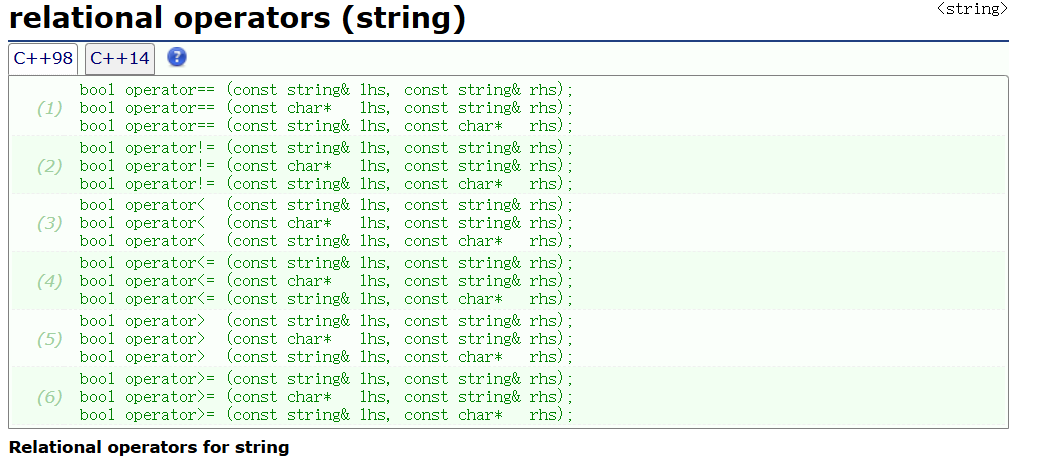This screenshot has width=1049, height=460.
Task: Click the operator< line with two string parameters
Action: pyautogui.click(x=326, y=205)
